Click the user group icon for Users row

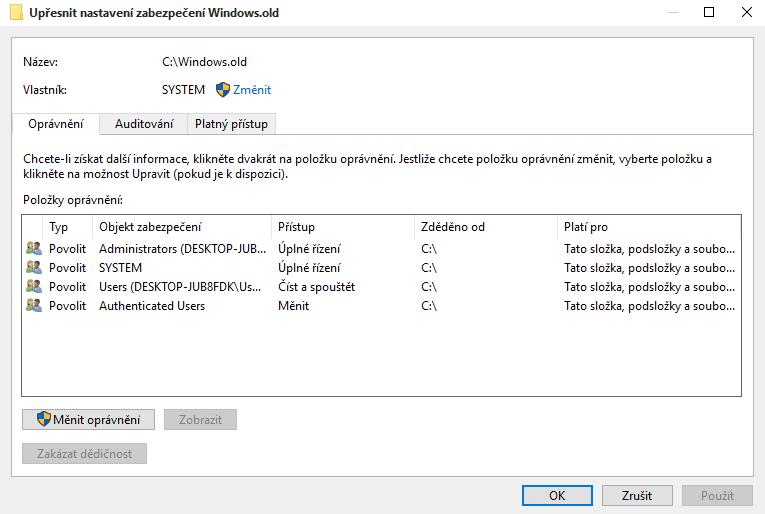[34, 286]
